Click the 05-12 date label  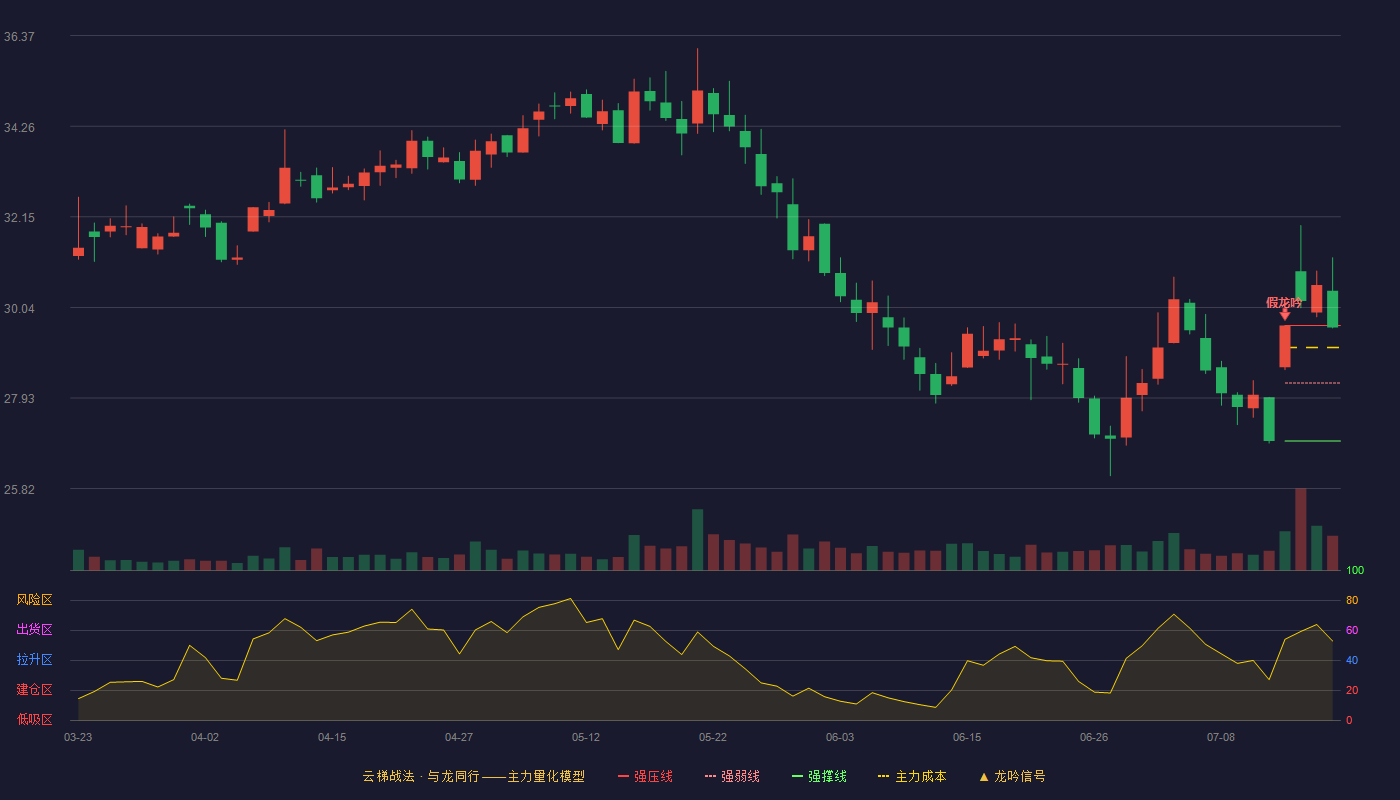[586, 737]
